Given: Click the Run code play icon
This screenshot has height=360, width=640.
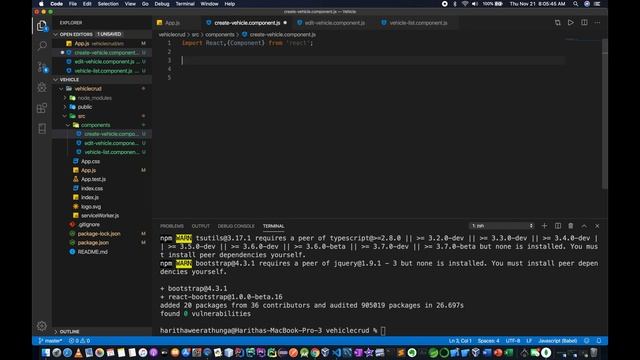Looking at the screenshot, I should coord(571,23).
